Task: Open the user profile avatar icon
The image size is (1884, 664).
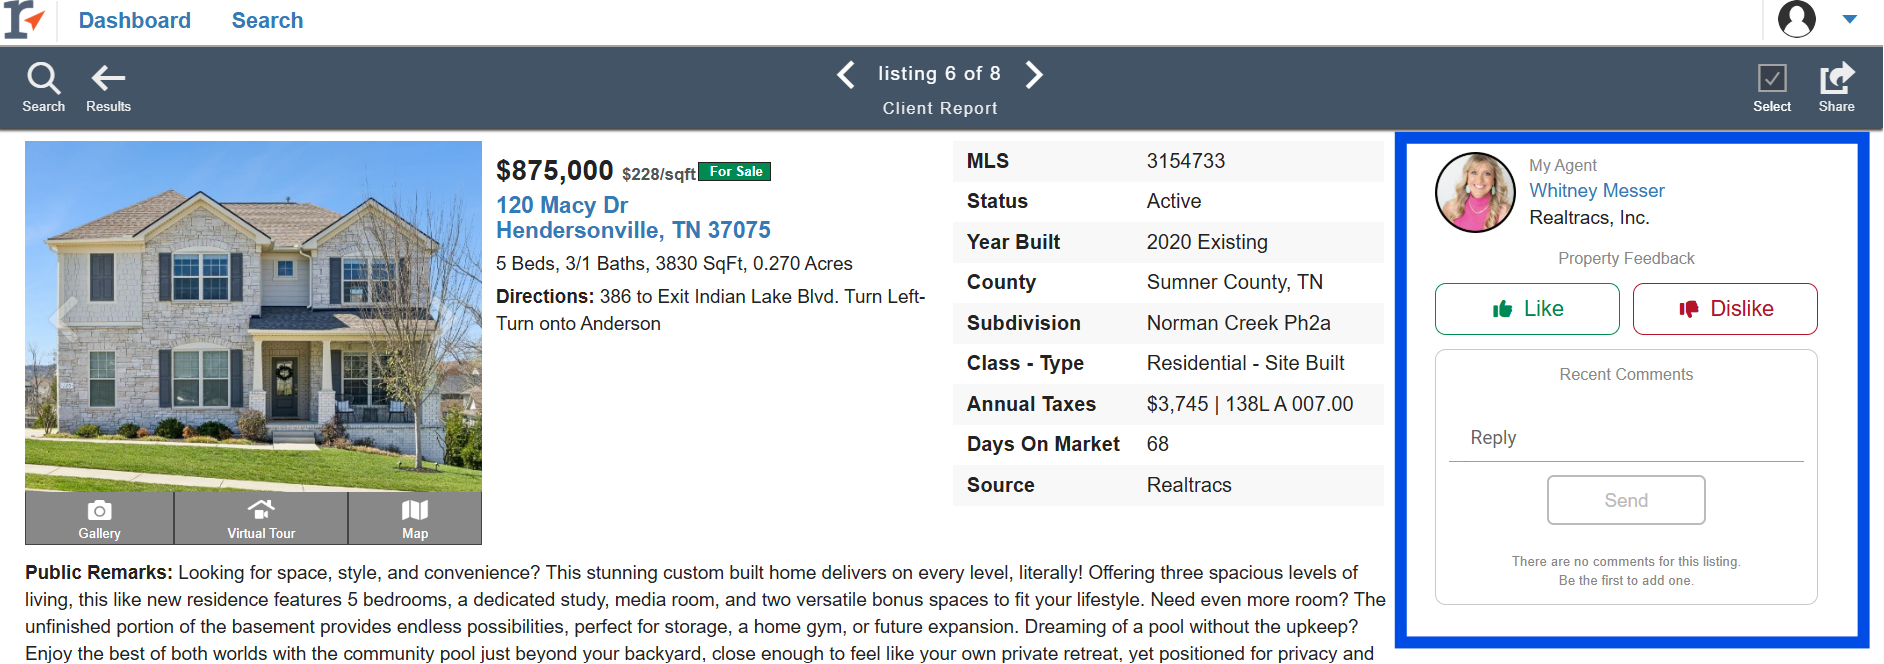Action: (x=1797, y=19)
